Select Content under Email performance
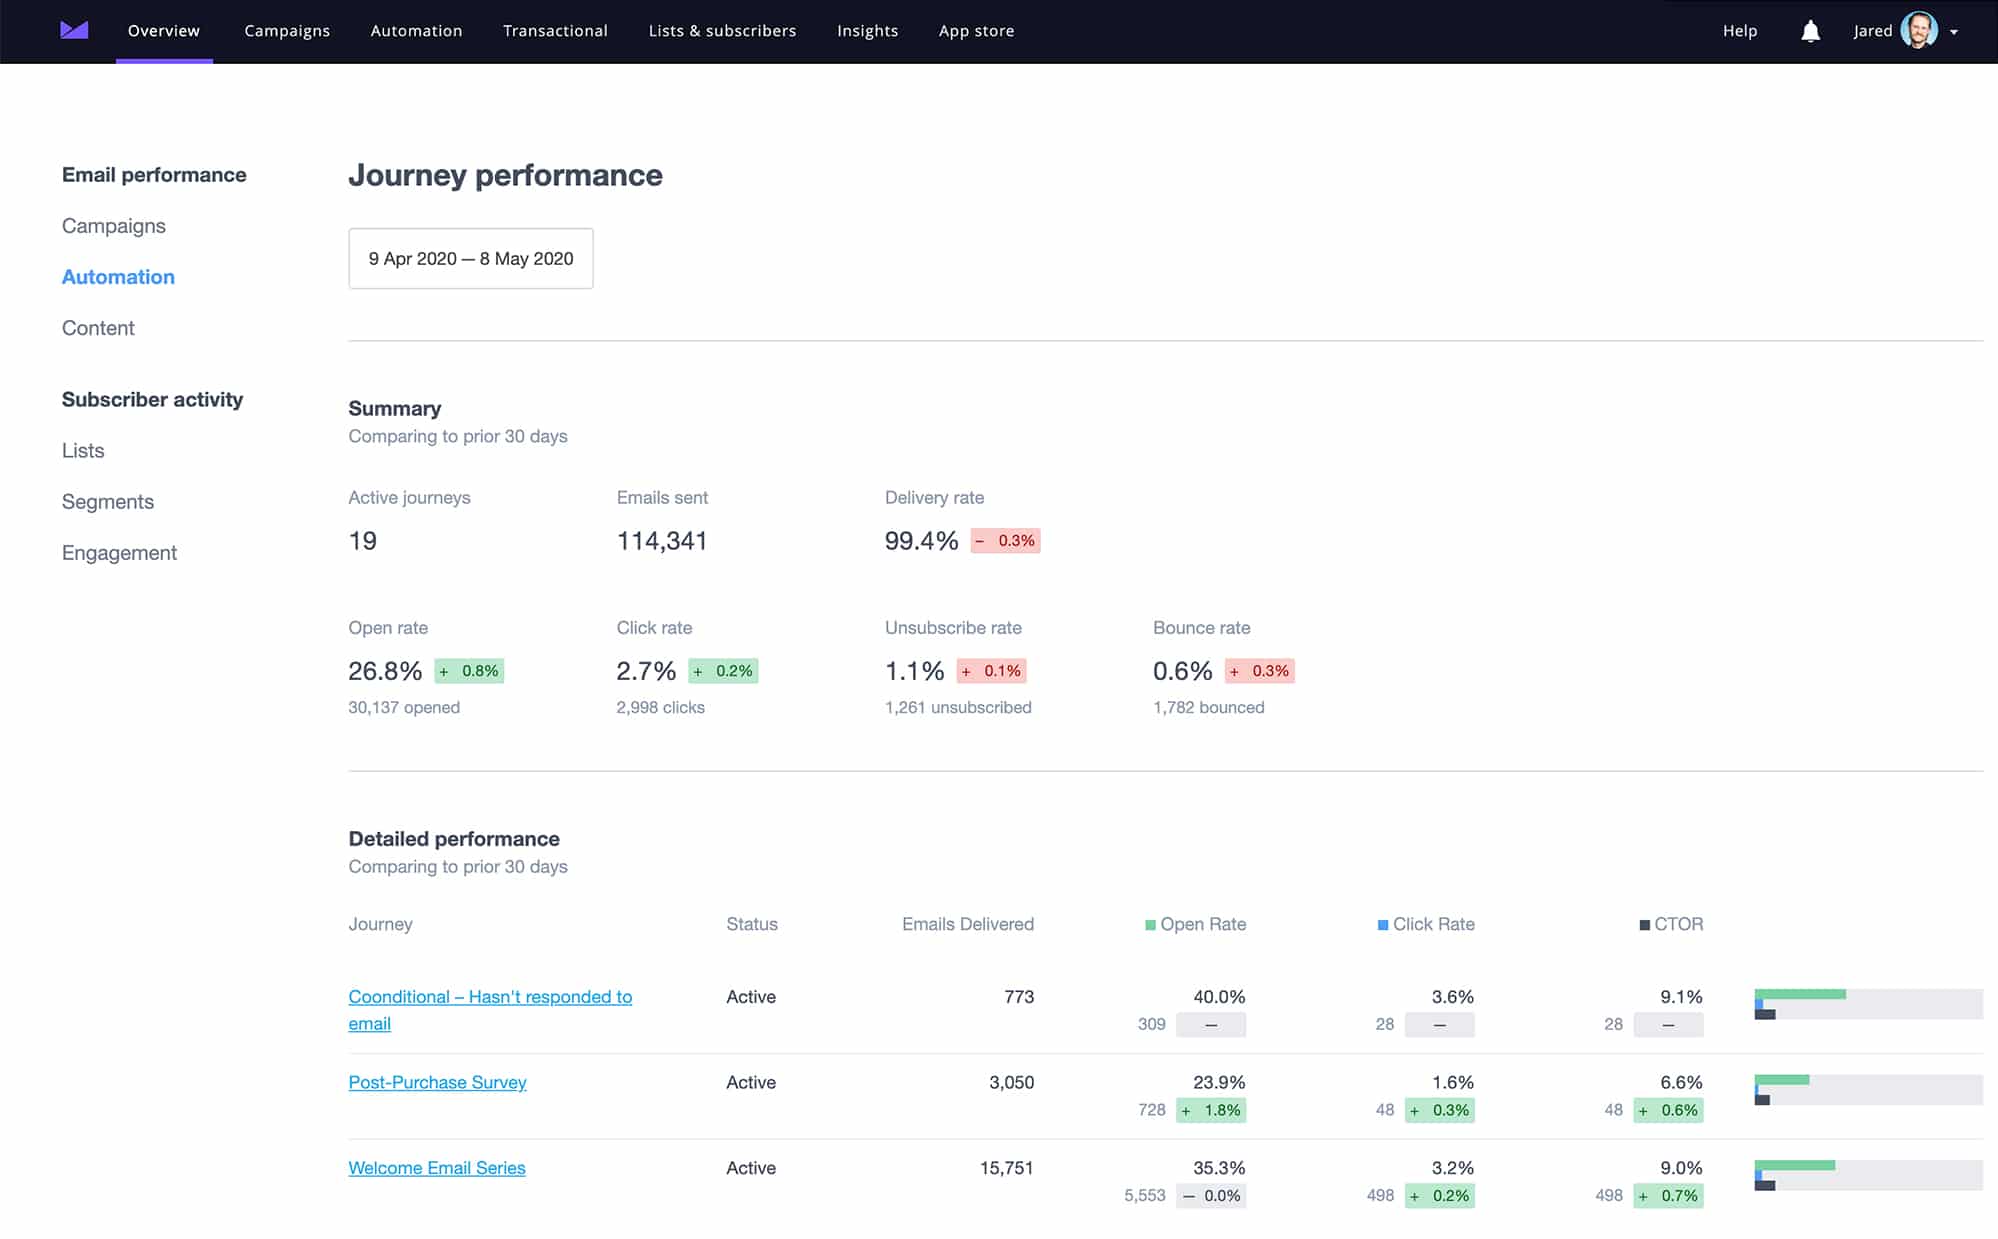This screenshot has width=1998, height=1239. (98, 327)
